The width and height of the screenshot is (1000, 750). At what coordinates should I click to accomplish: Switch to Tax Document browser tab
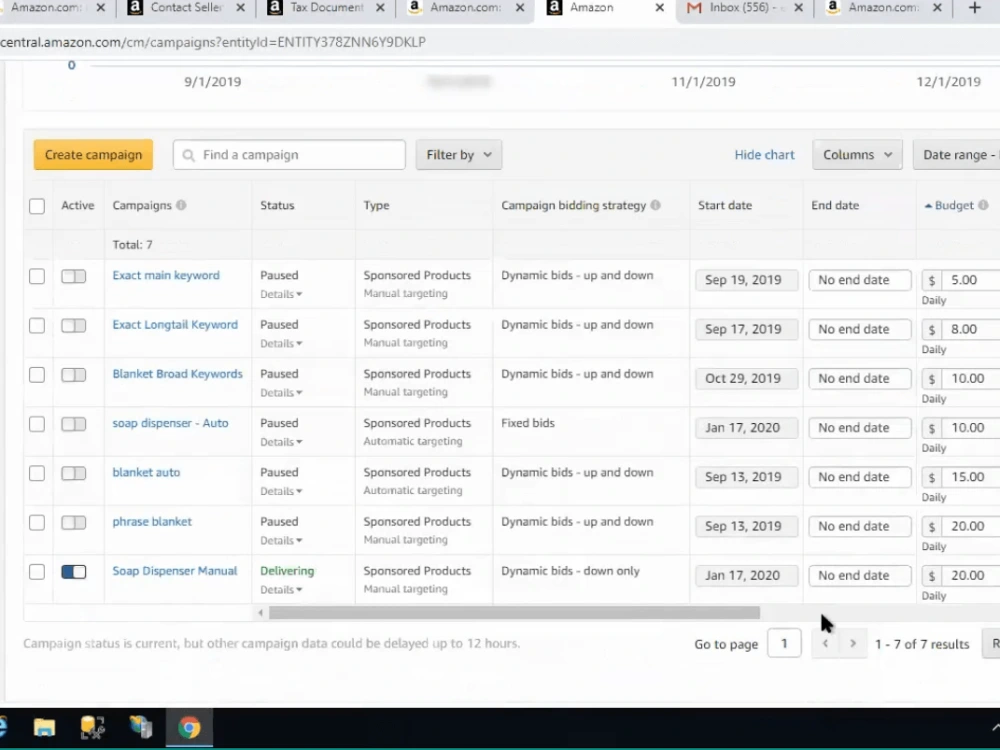point(325,8)
